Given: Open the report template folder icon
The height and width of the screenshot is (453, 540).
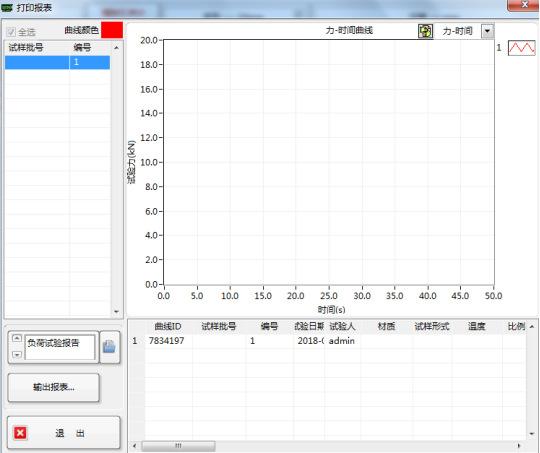Looking at the screenshot, I should coord(110,347).
